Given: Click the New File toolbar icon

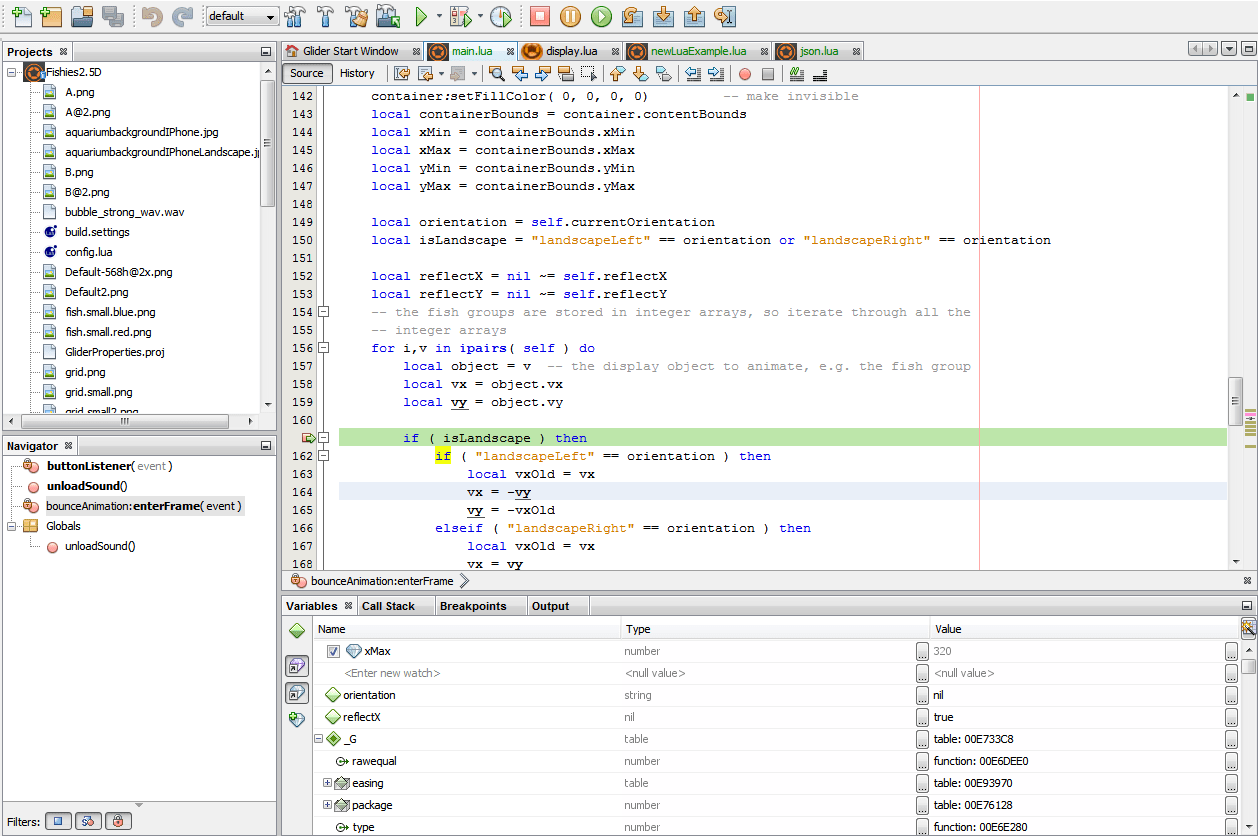Looking at the screenshot, I should (21, 16).
